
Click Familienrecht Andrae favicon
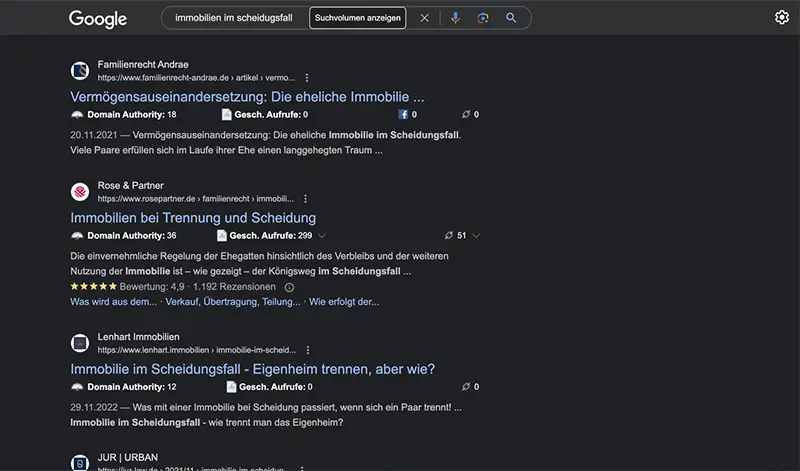[x=80, y=70]
